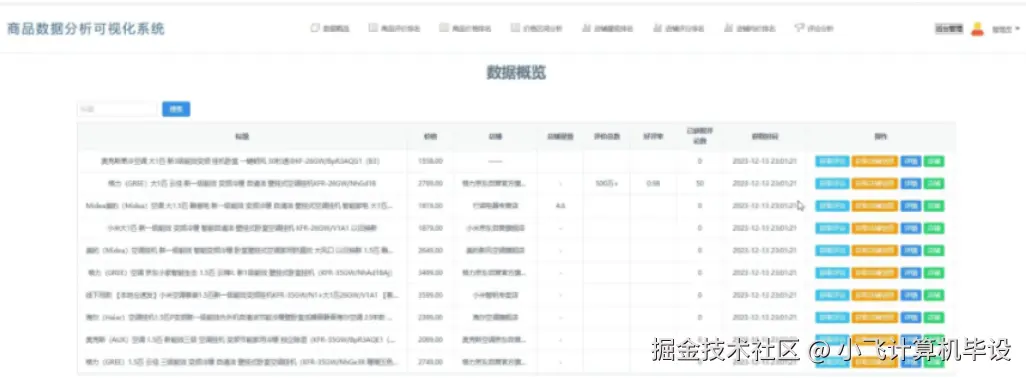Click the orange button in the 1879.00 row
Image resolution: width=1026 pixels, height=378 pixels.
(x=874, y=228)
